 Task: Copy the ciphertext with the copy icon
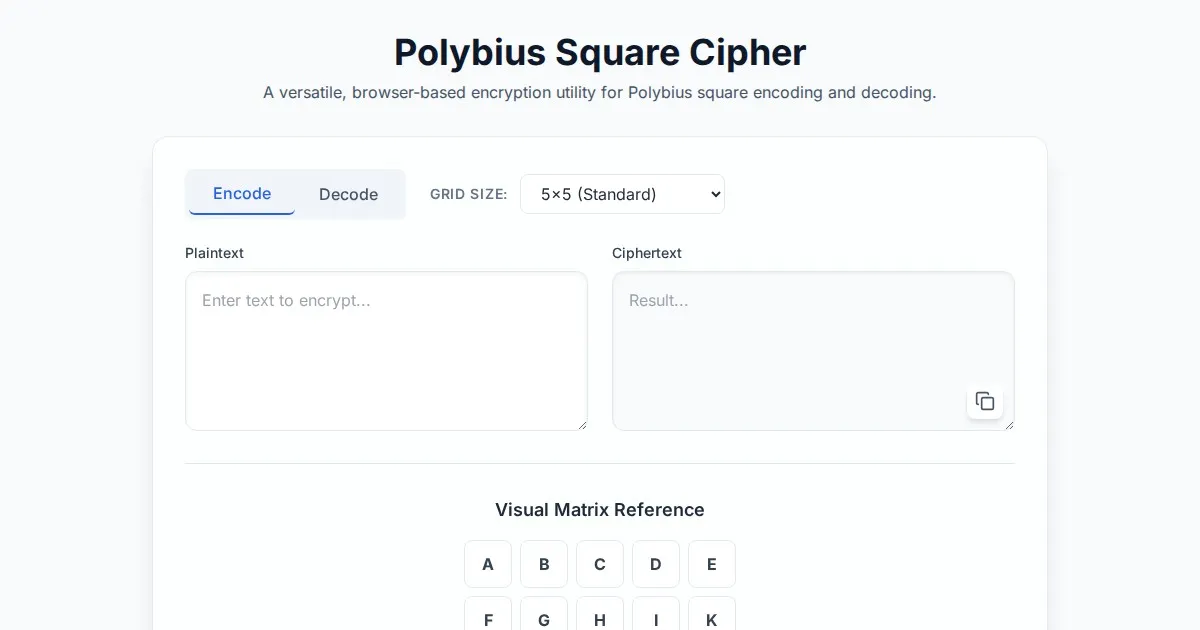pos(985,401)
